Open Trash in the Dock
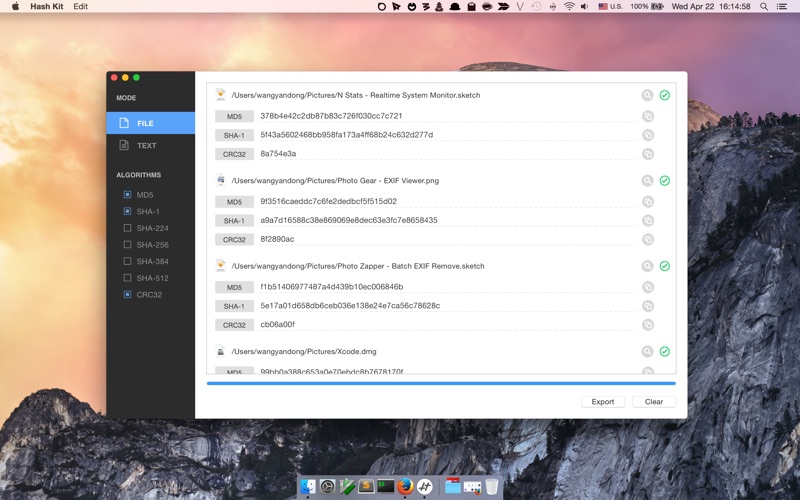Viewport: 800px width, 500px height. [492, 486]
